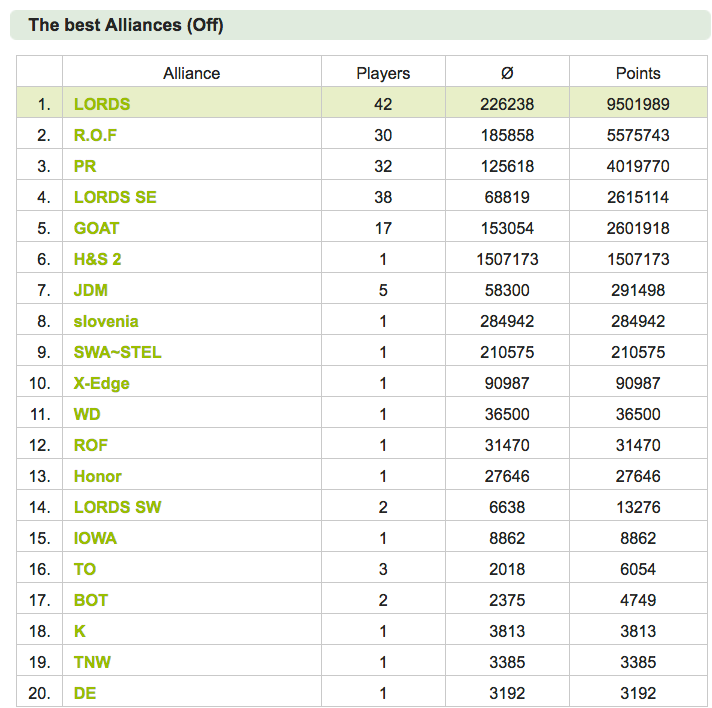Select the DE alliance link

tap(84, 693)
